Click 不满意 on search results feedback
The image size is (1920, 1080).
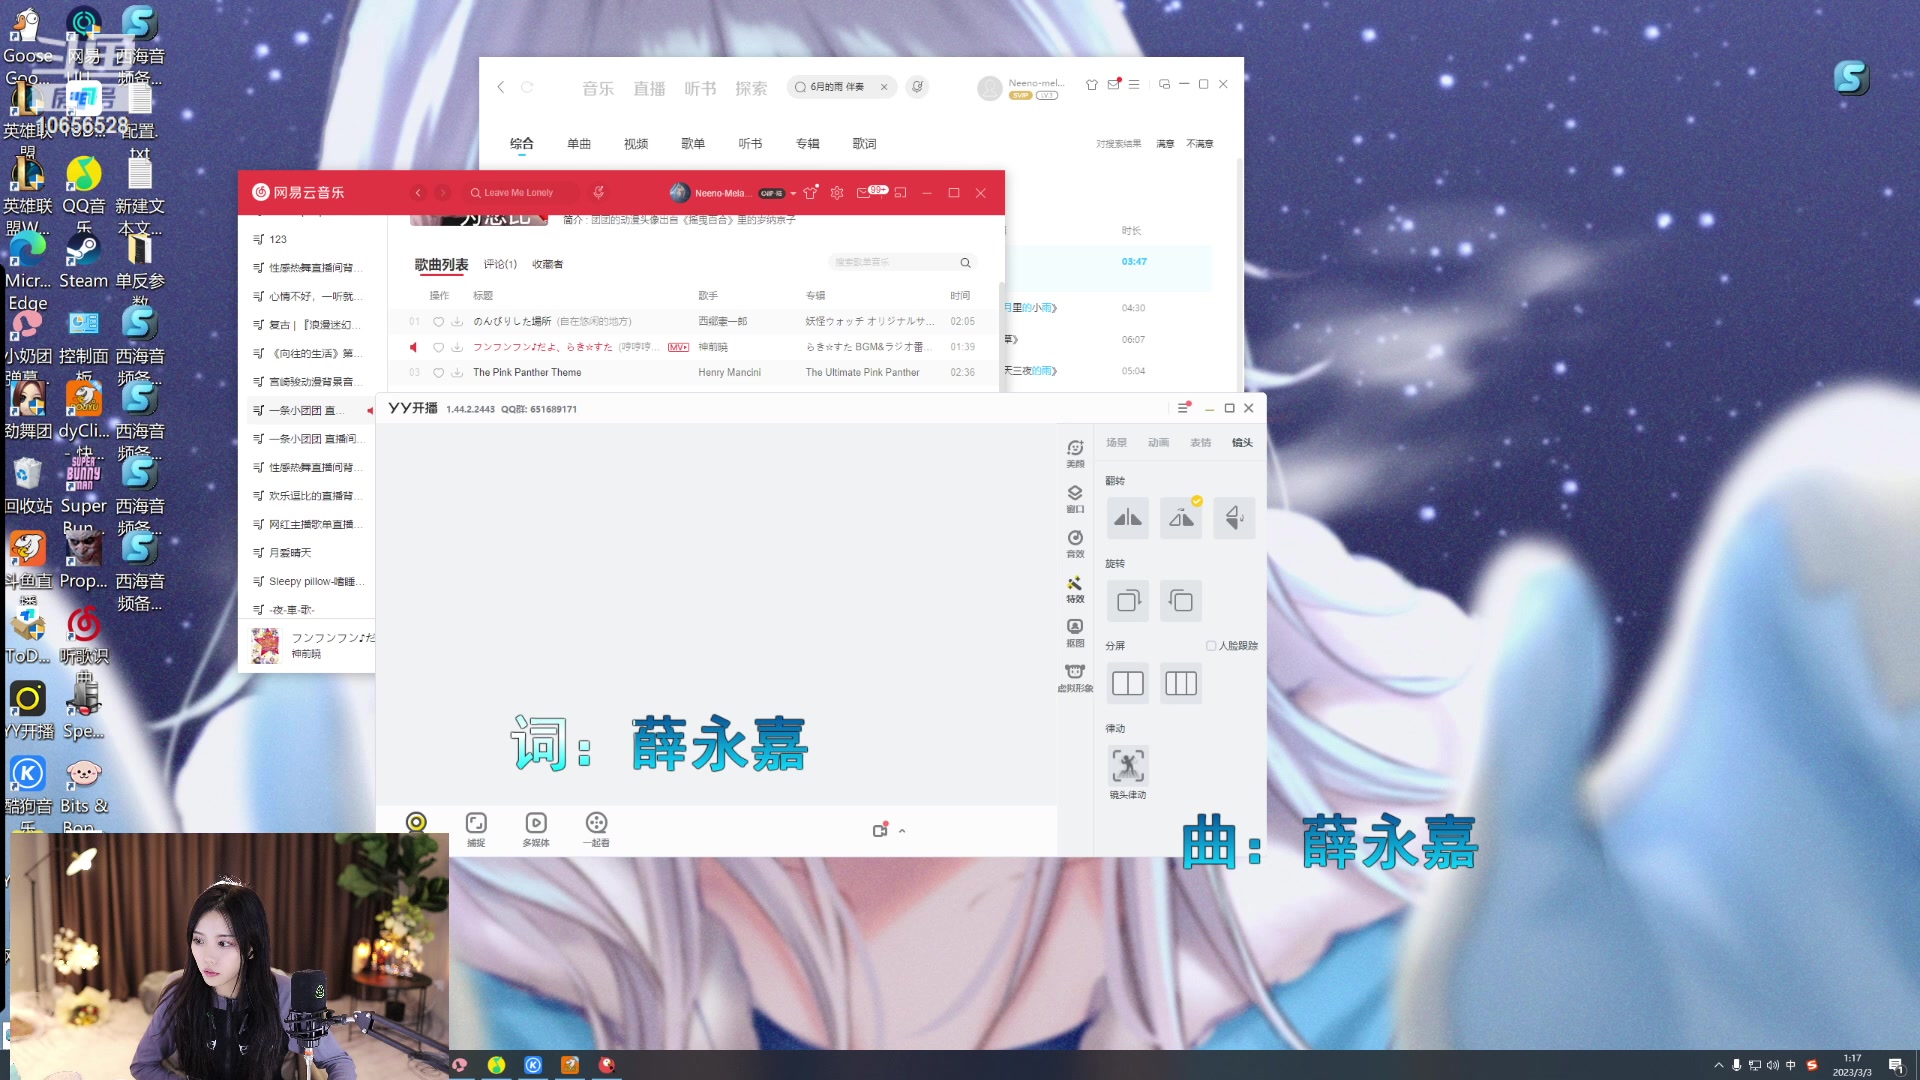(x=1199, y=144)
